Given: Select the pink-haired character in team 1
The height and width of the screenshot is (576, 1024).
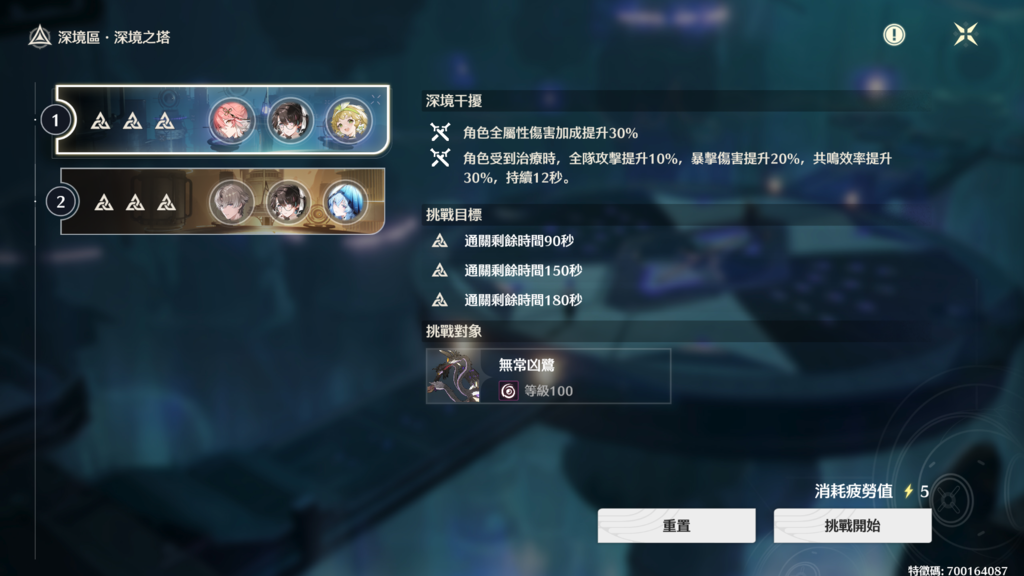Looking at the screenshot, I should coord(231,121).
